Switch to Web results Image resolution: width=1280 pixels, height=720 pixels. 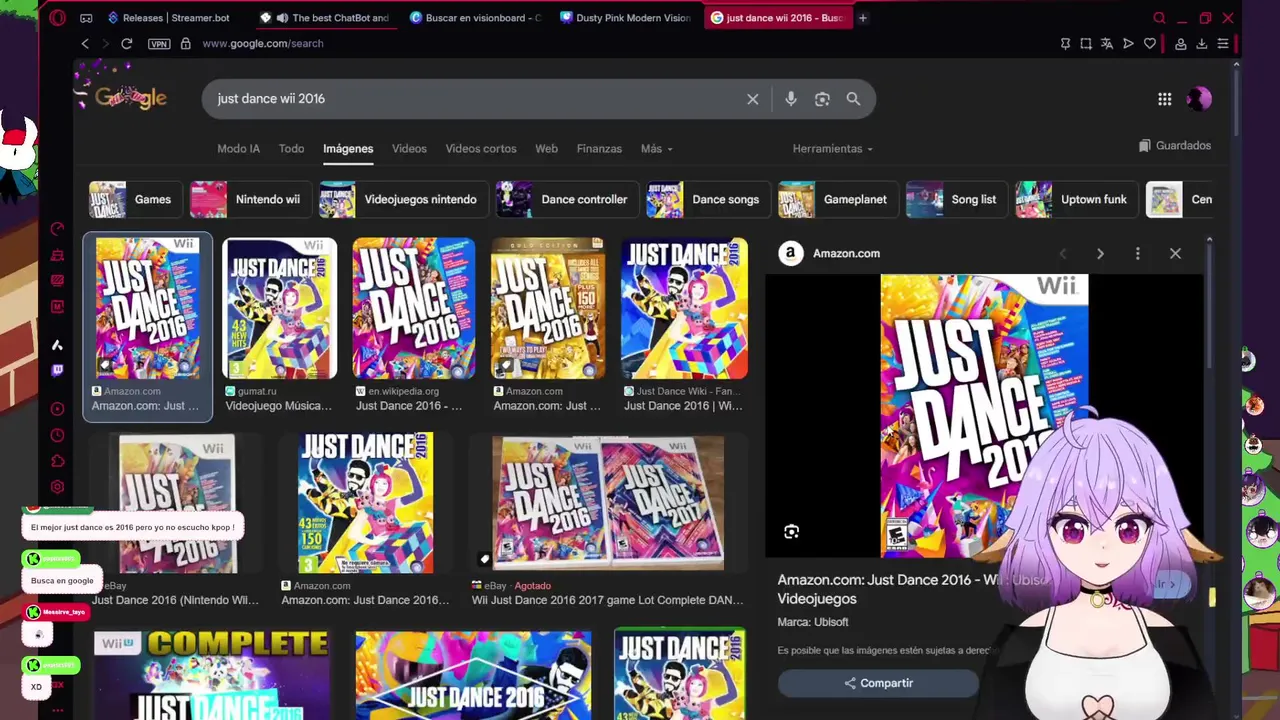pos(546,148)
